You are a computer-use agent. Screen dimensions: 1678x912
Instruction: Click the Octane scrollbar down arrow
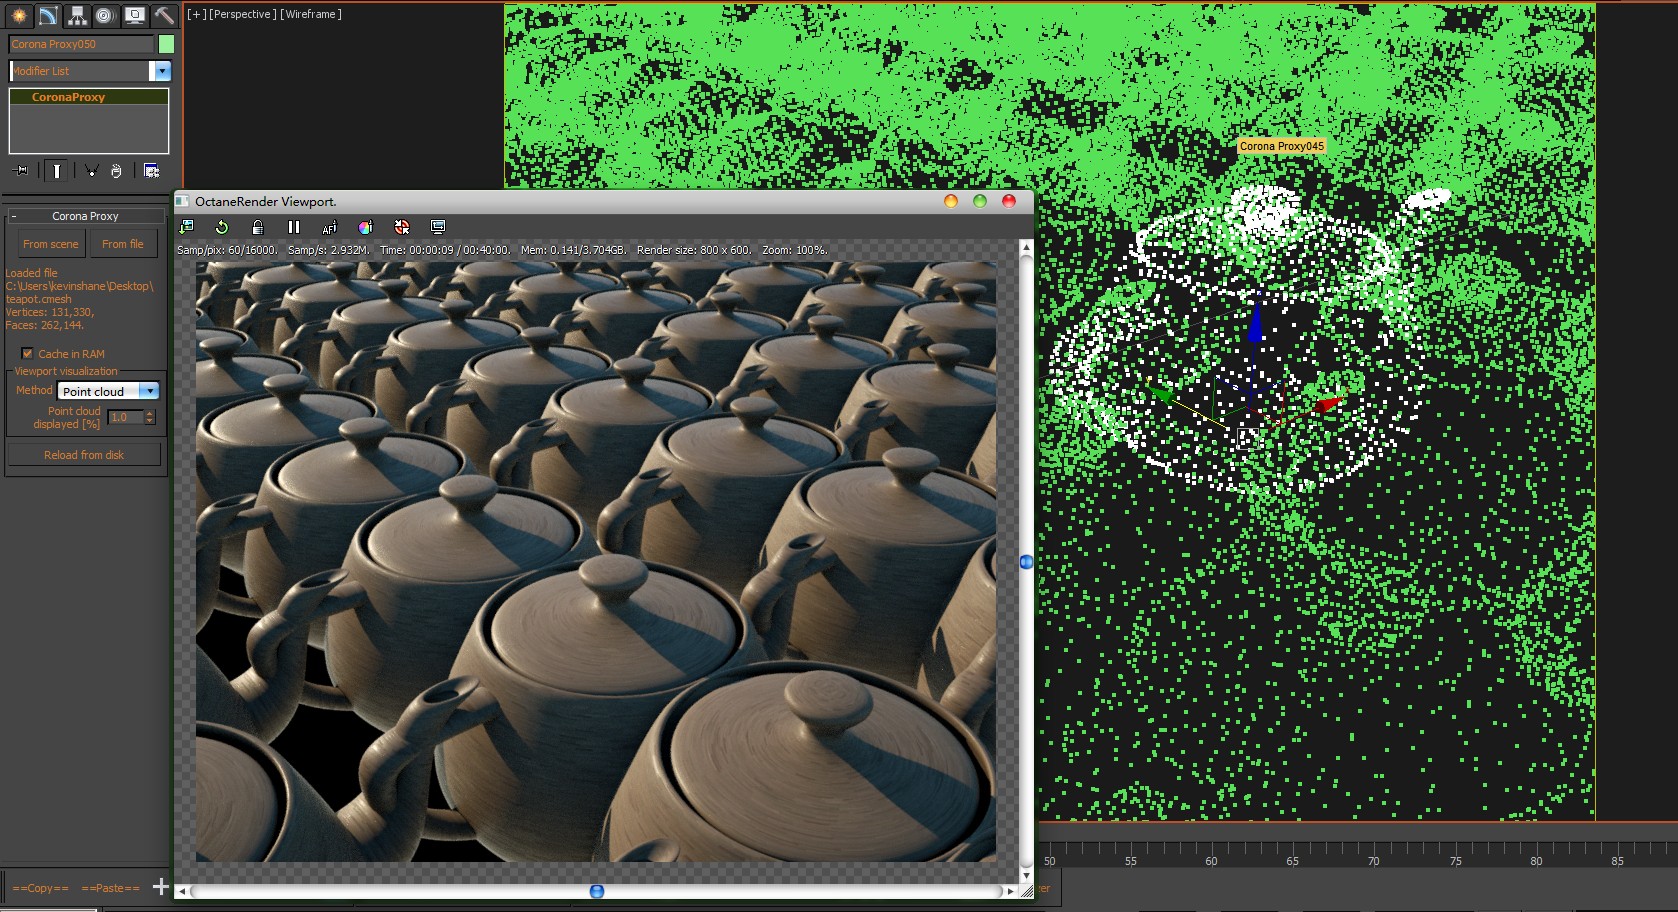[1026, 876]
